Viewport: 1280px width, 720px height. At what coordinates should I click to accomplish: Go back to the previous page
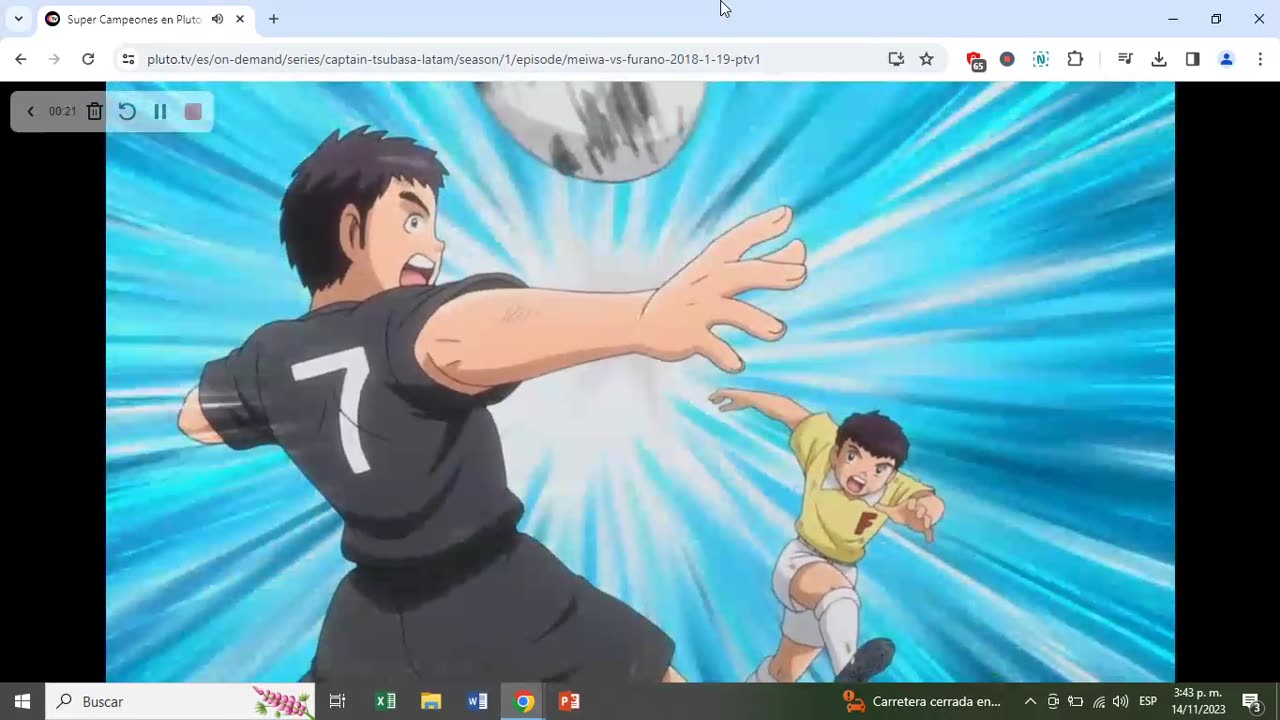[20, 59]
